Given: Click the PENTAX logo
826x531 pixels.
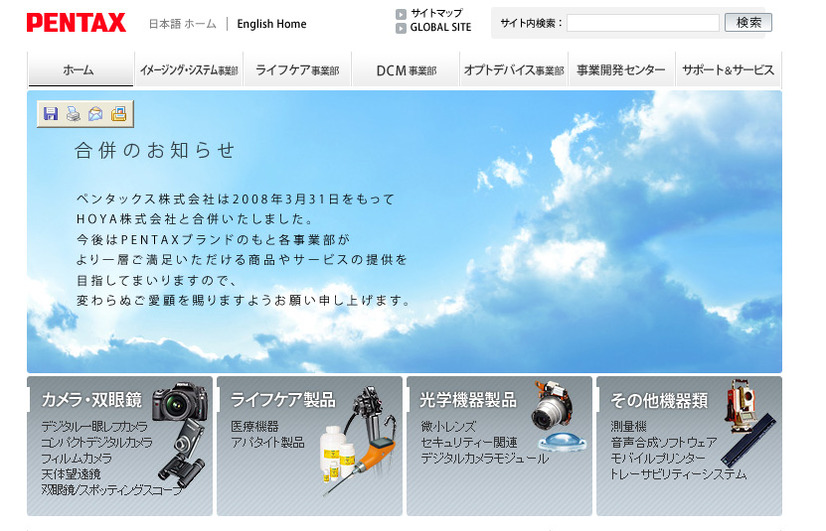Looking at the screenshot, I should coord(76,23).
